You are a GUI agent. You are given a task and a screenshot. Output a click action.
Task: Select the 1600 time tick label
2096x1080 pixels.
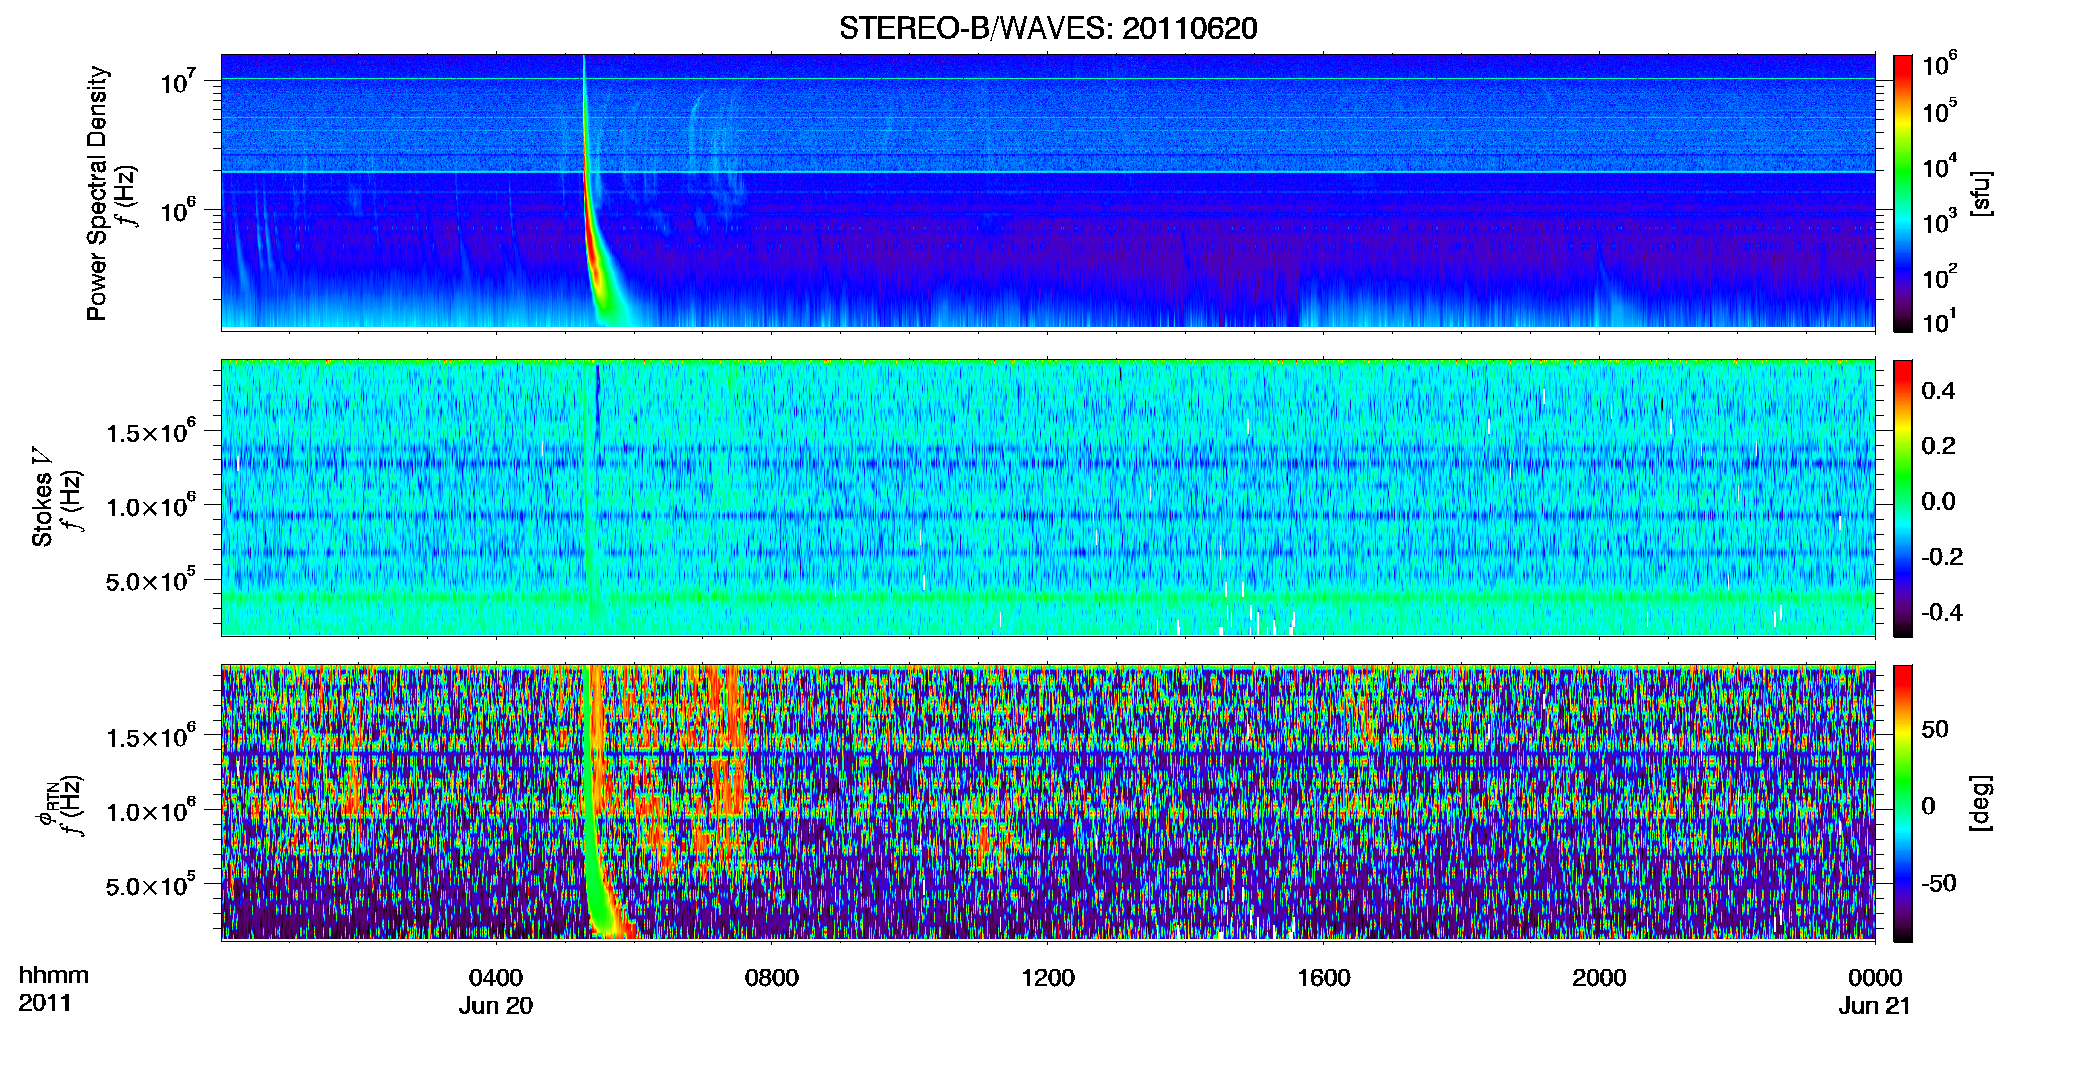[x=1324, y=978]
